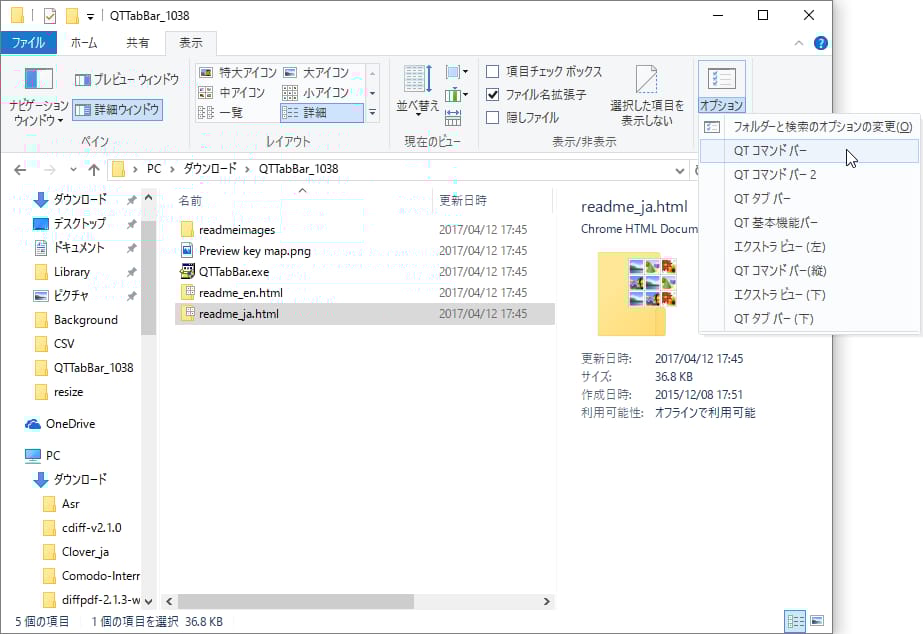Screen dimensions: 923x634
Task: Click the back navigation arrow
Action: click(21, 170)
